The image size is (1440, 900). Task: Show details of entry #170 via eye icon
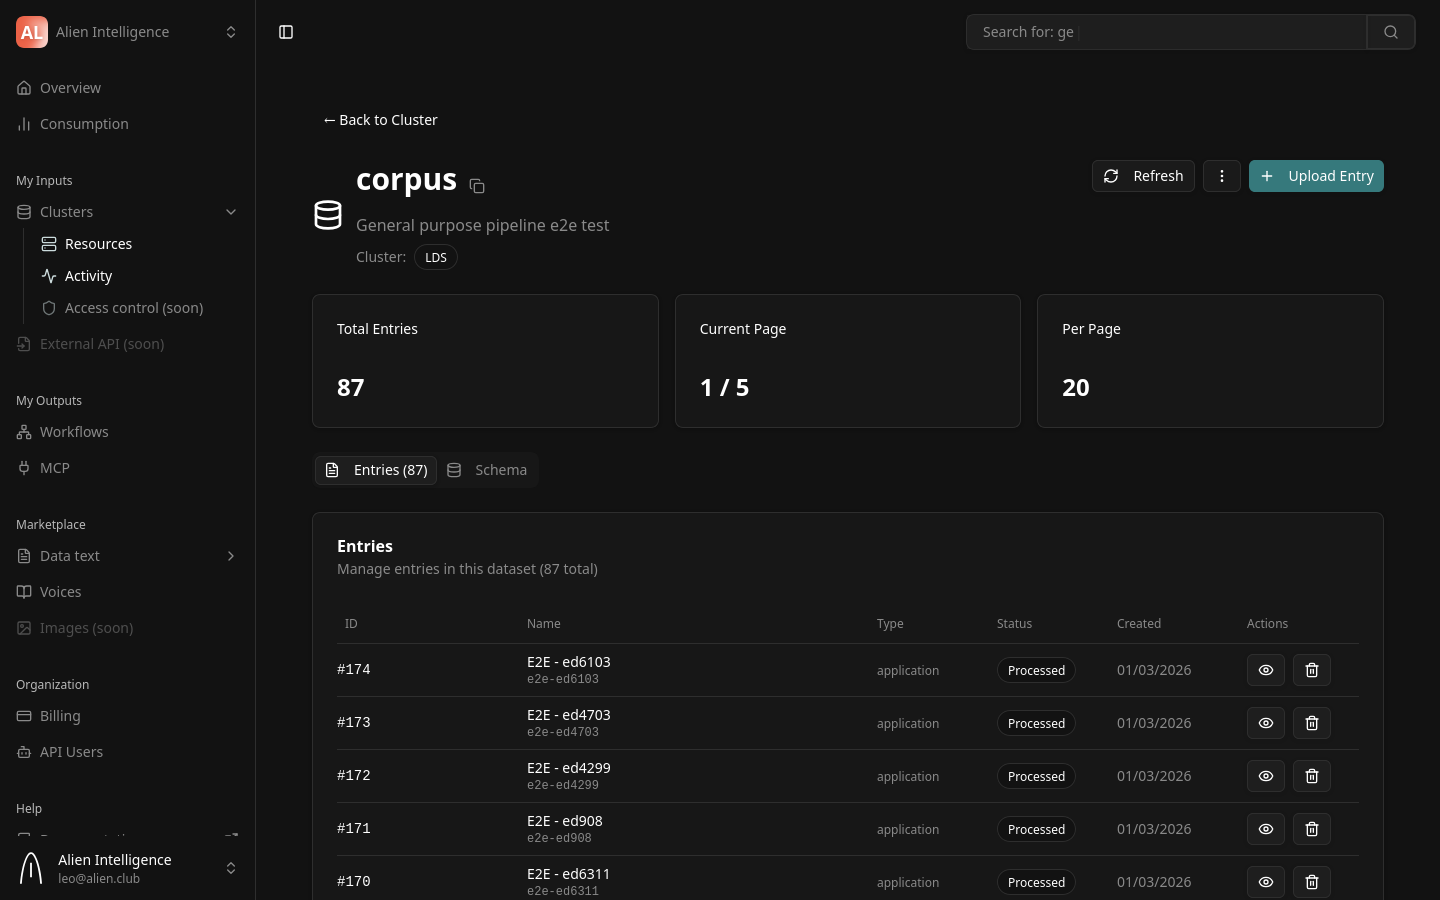(x=1265, y=882)
